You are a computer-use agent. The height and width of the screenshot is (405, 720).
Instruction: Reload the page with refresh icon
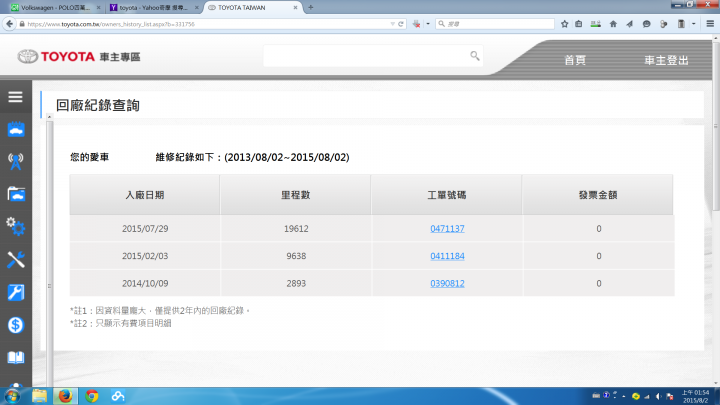click(401, 24)
